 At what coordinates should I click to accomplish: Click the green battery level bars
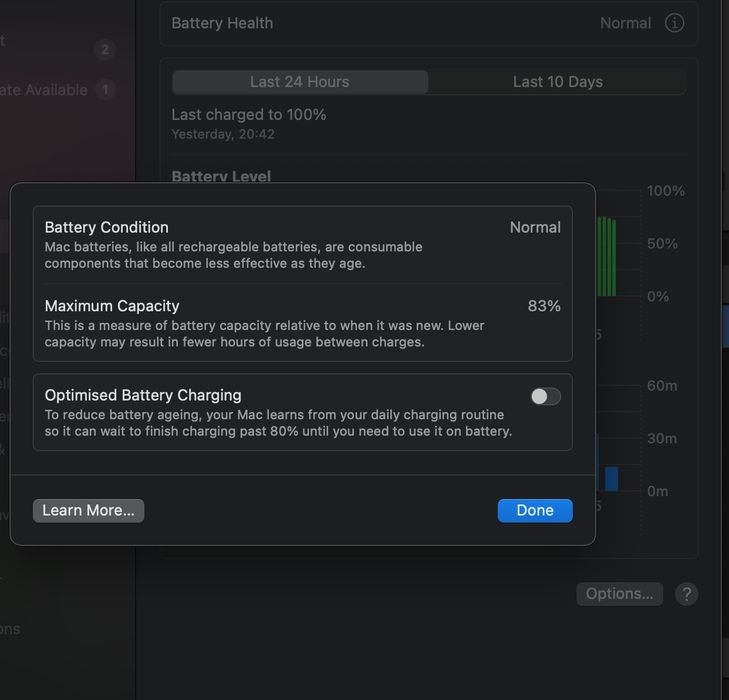tap(607, 257)
